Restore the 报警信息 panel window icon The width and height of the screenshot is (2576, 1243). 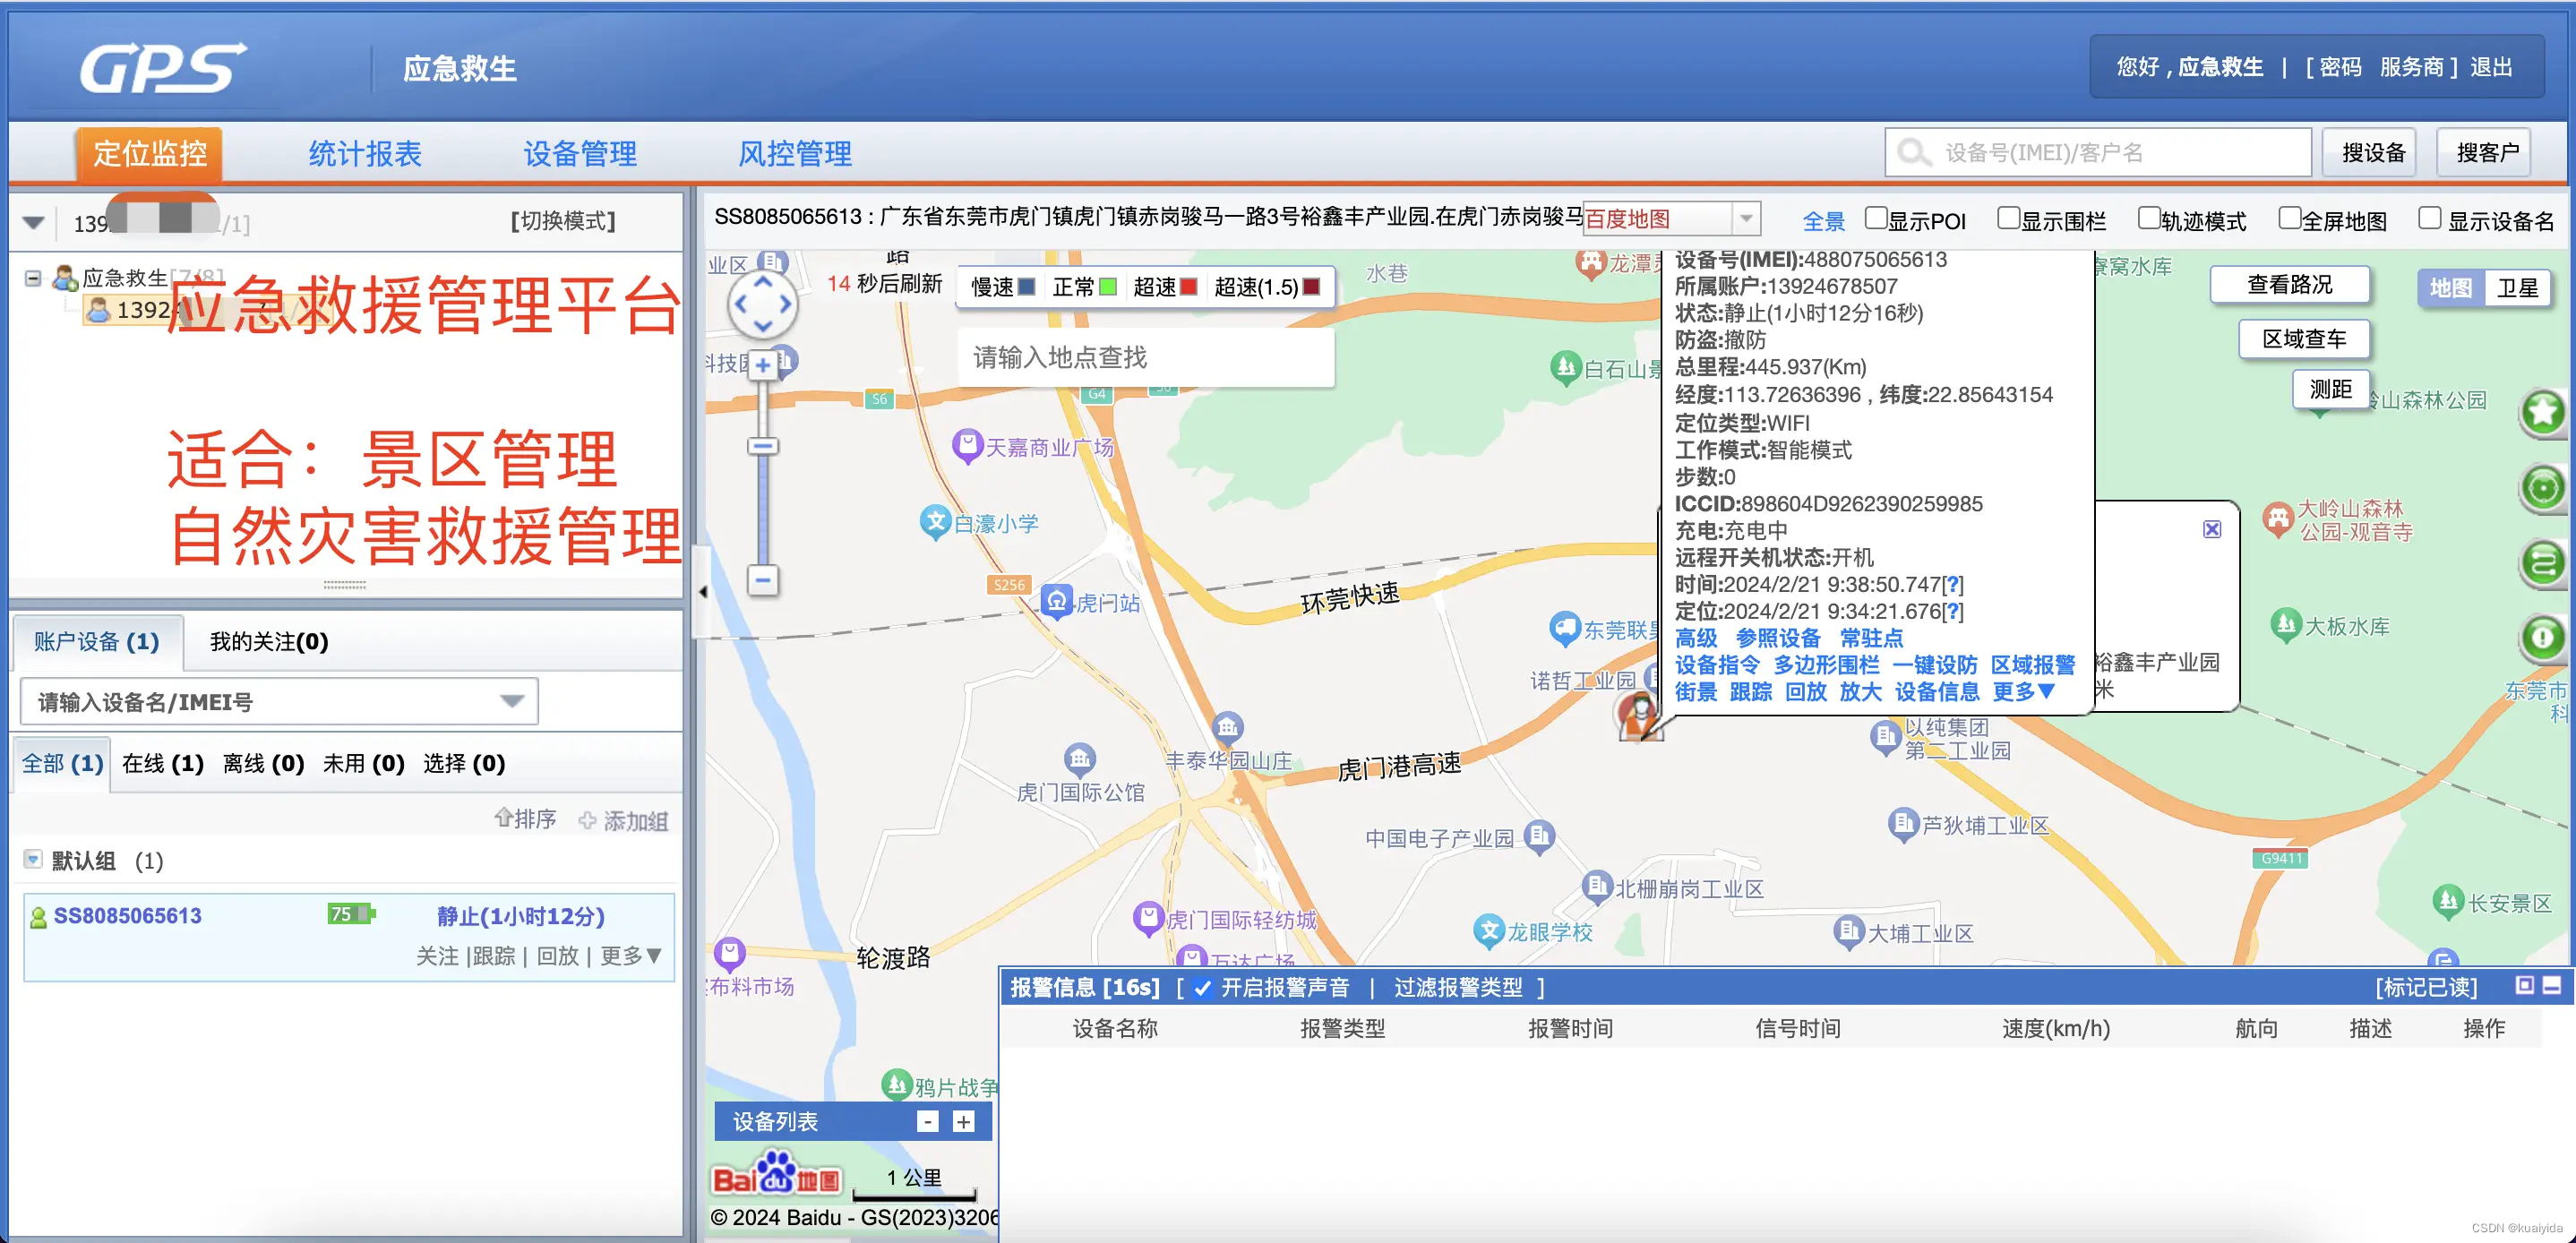(x=2524, y=986)
